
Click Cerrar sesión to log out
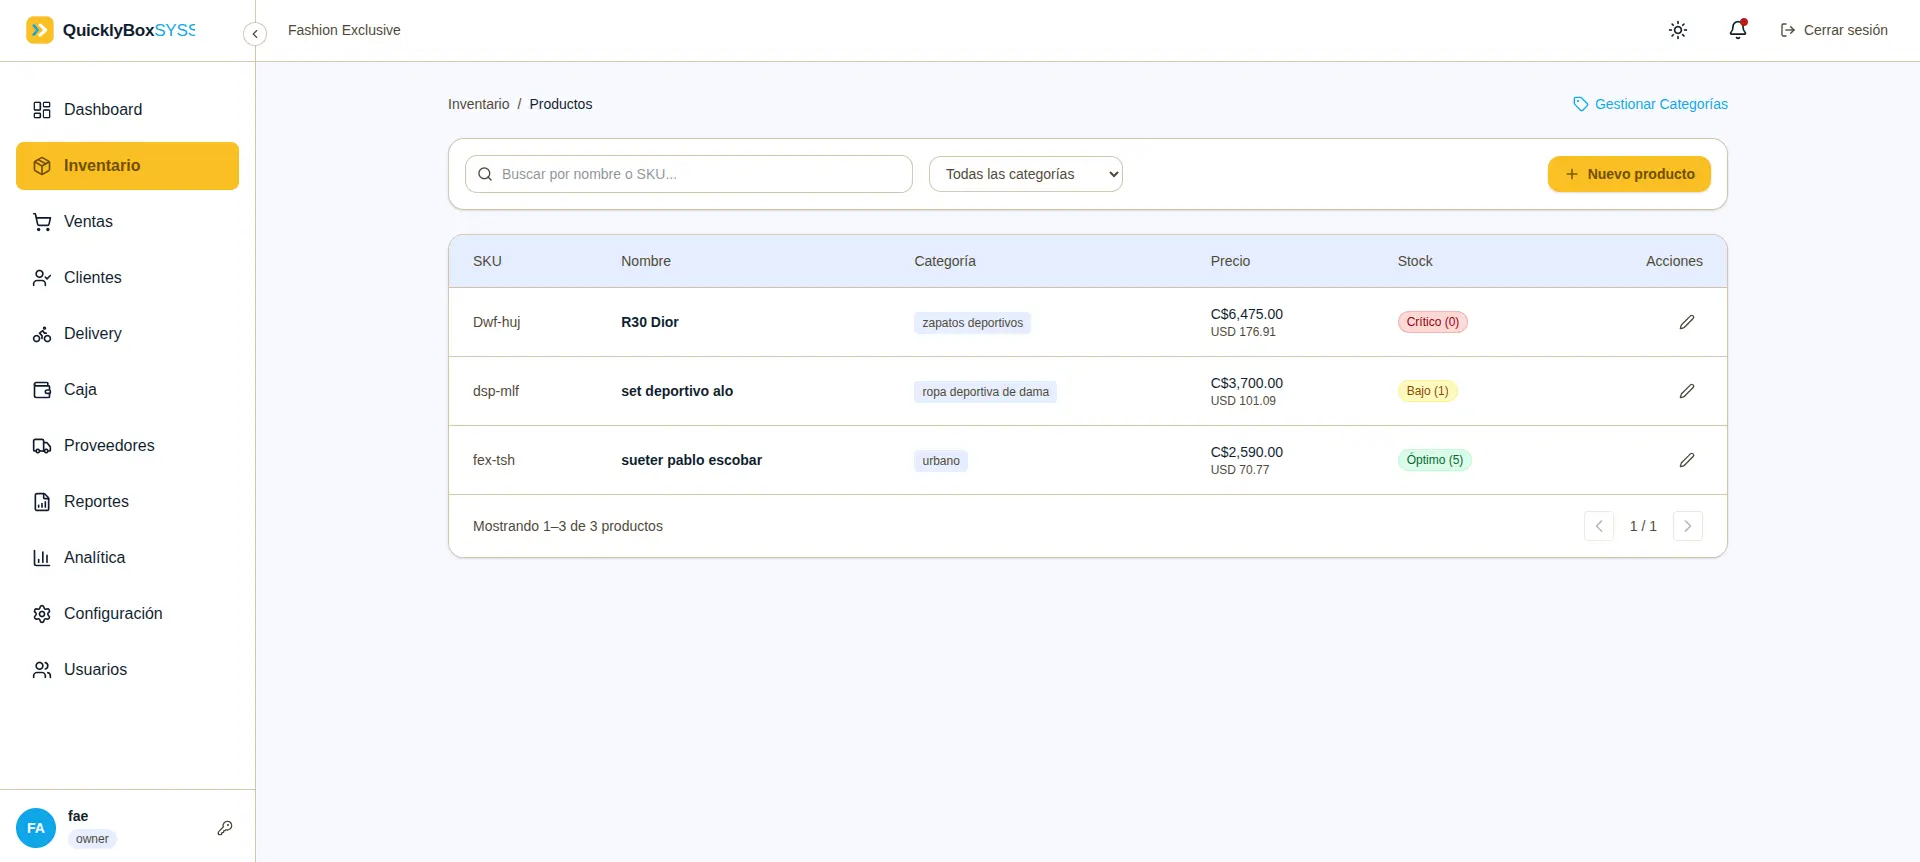pyautogui.click(x=1834, y=30)
